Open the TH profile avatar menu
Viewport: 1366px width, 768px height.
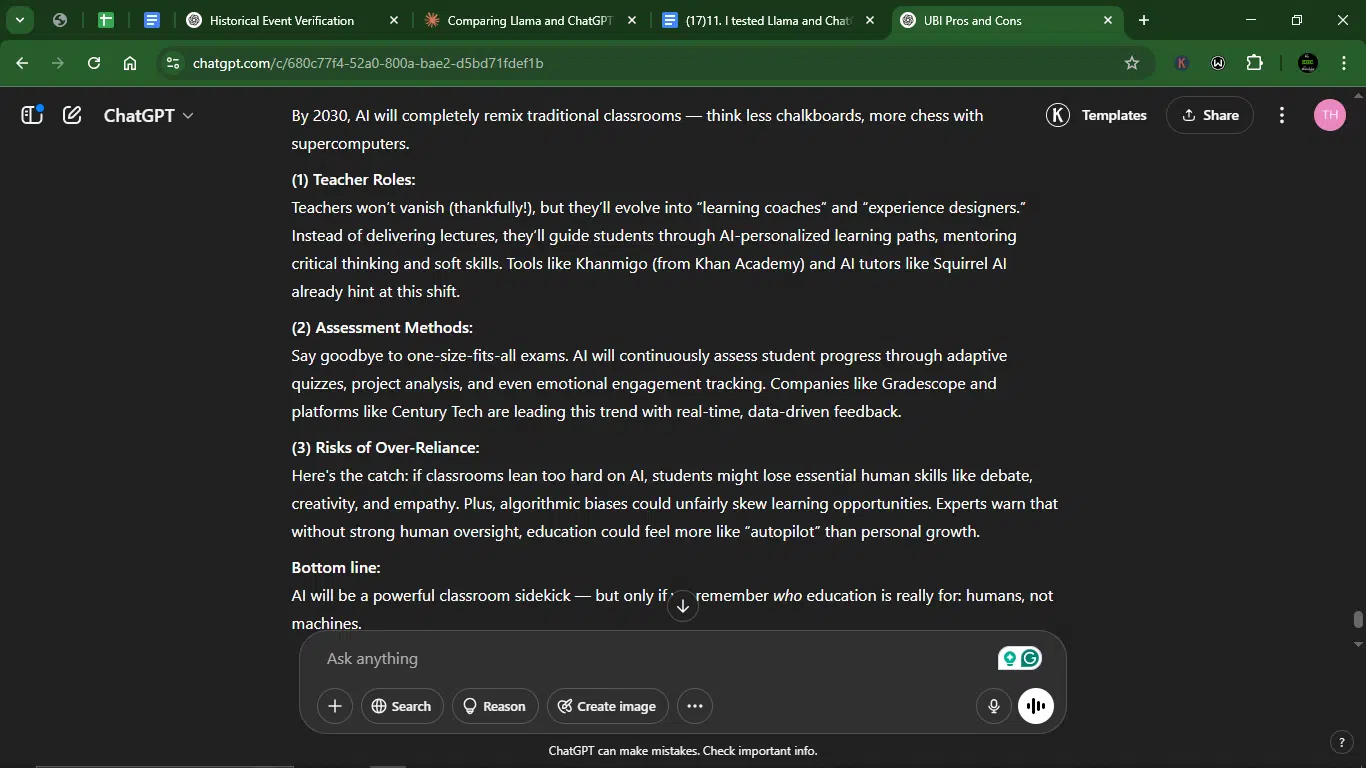1329,115
